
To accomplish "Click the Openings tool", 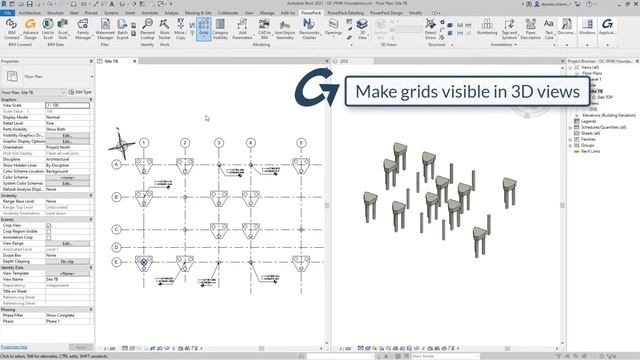I will [333, 28].
